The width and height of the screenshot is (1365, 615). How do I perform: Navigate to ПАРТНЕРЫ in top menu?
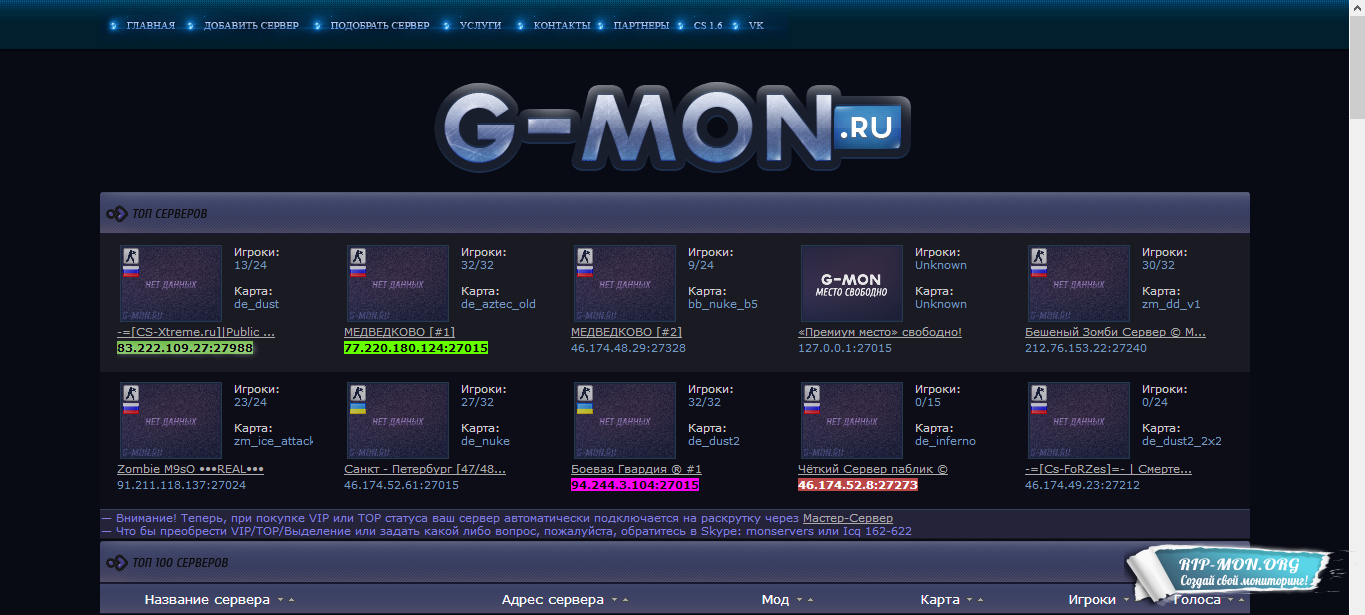tap(641, 26)
